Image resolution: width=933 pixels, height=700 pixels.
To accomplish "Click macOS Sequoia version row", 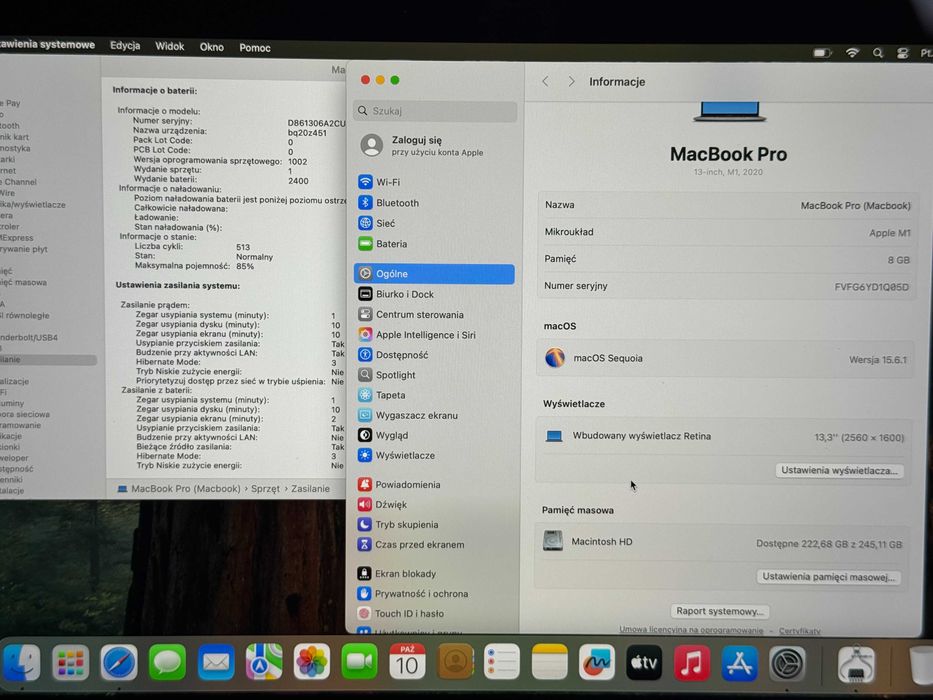I will click(x=724, y=358).
